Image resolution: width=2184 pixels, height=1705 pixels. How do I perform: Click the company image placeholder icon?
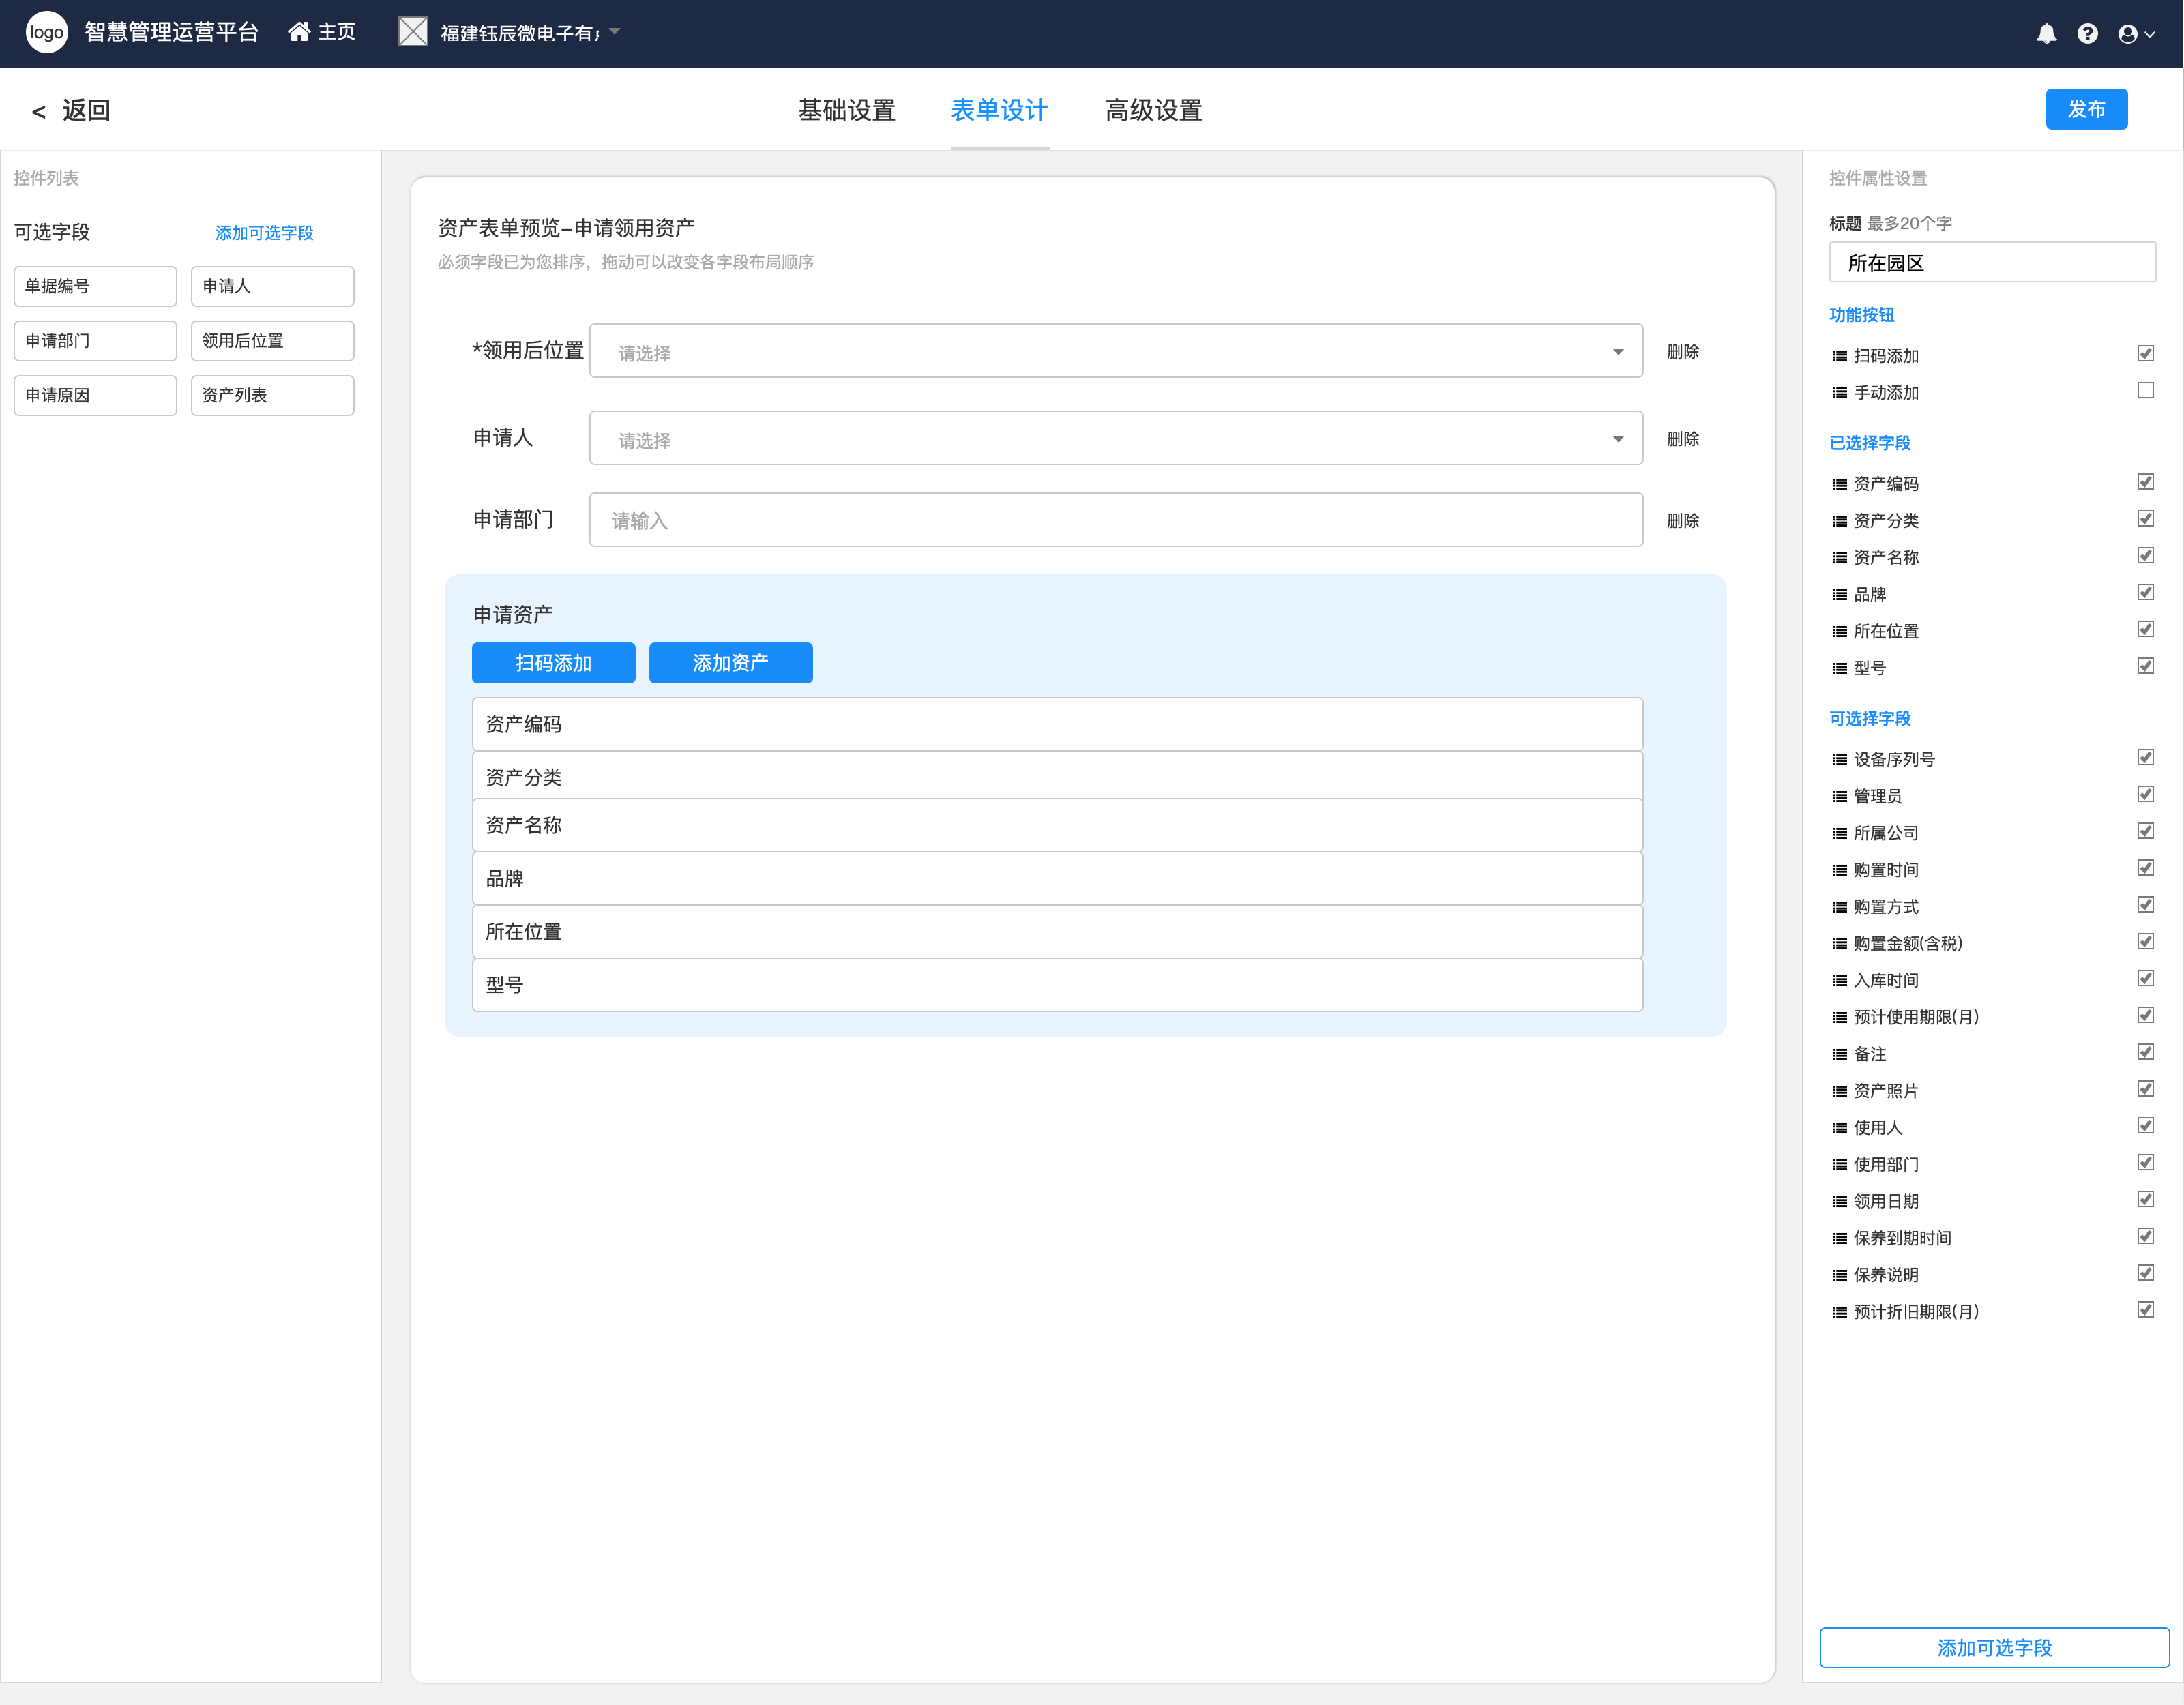coord(413,32)
